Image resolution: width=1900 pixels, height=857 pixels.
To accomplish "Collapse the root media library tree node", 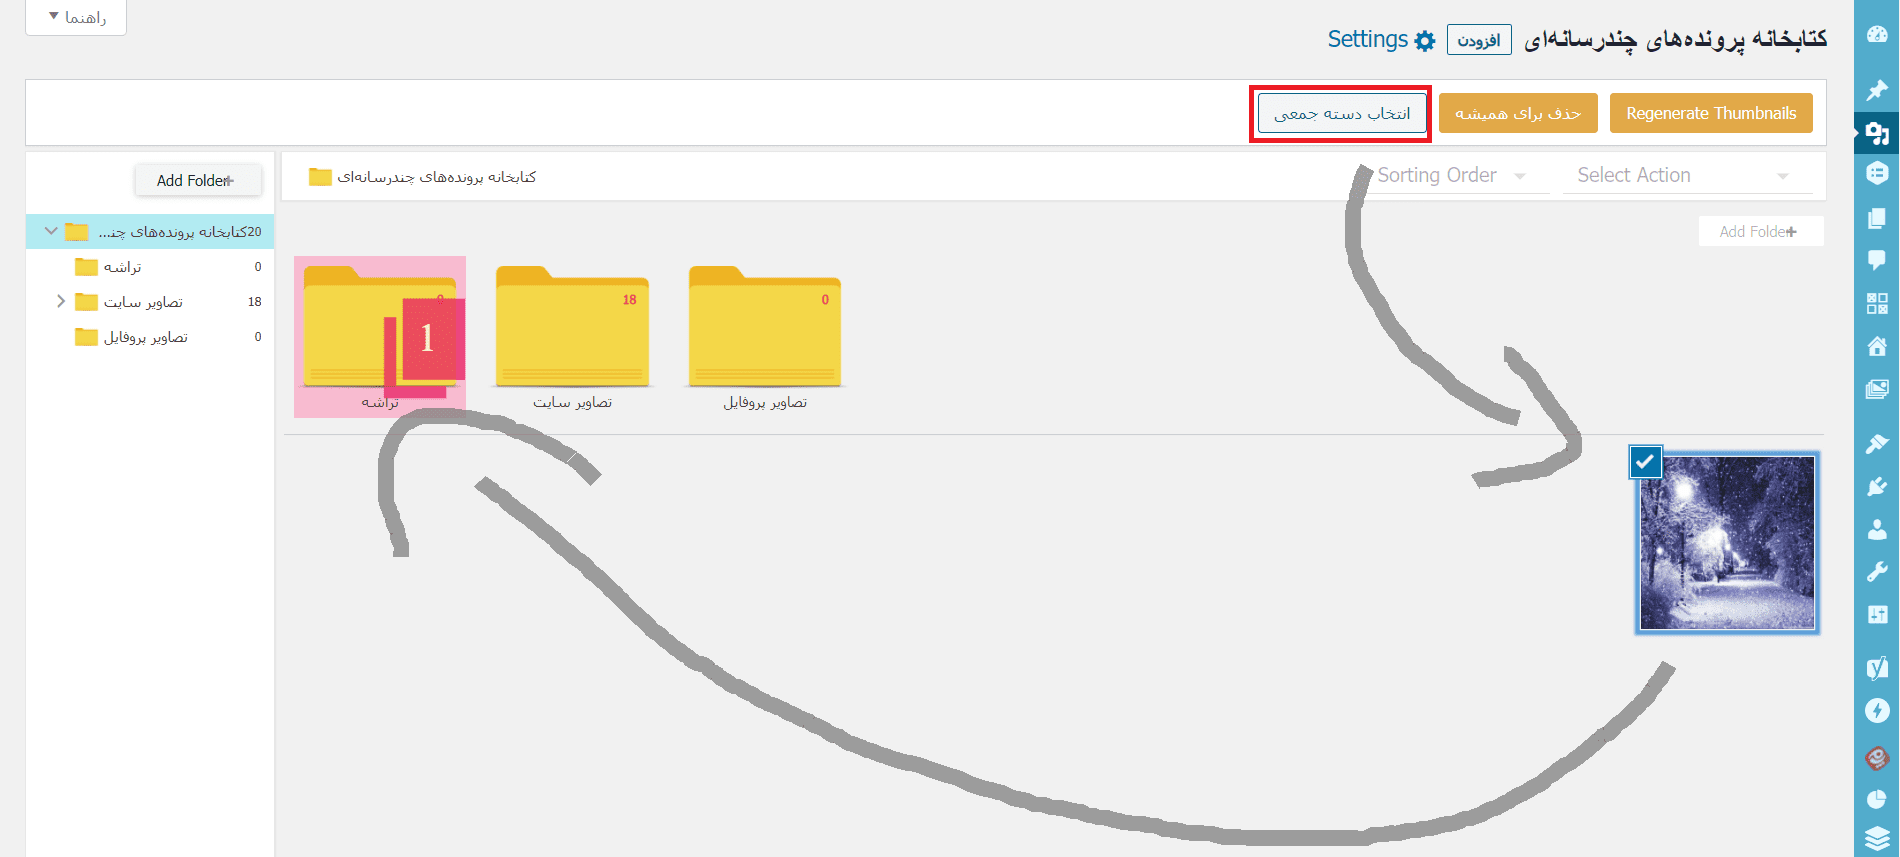I will tap(51, 231).
